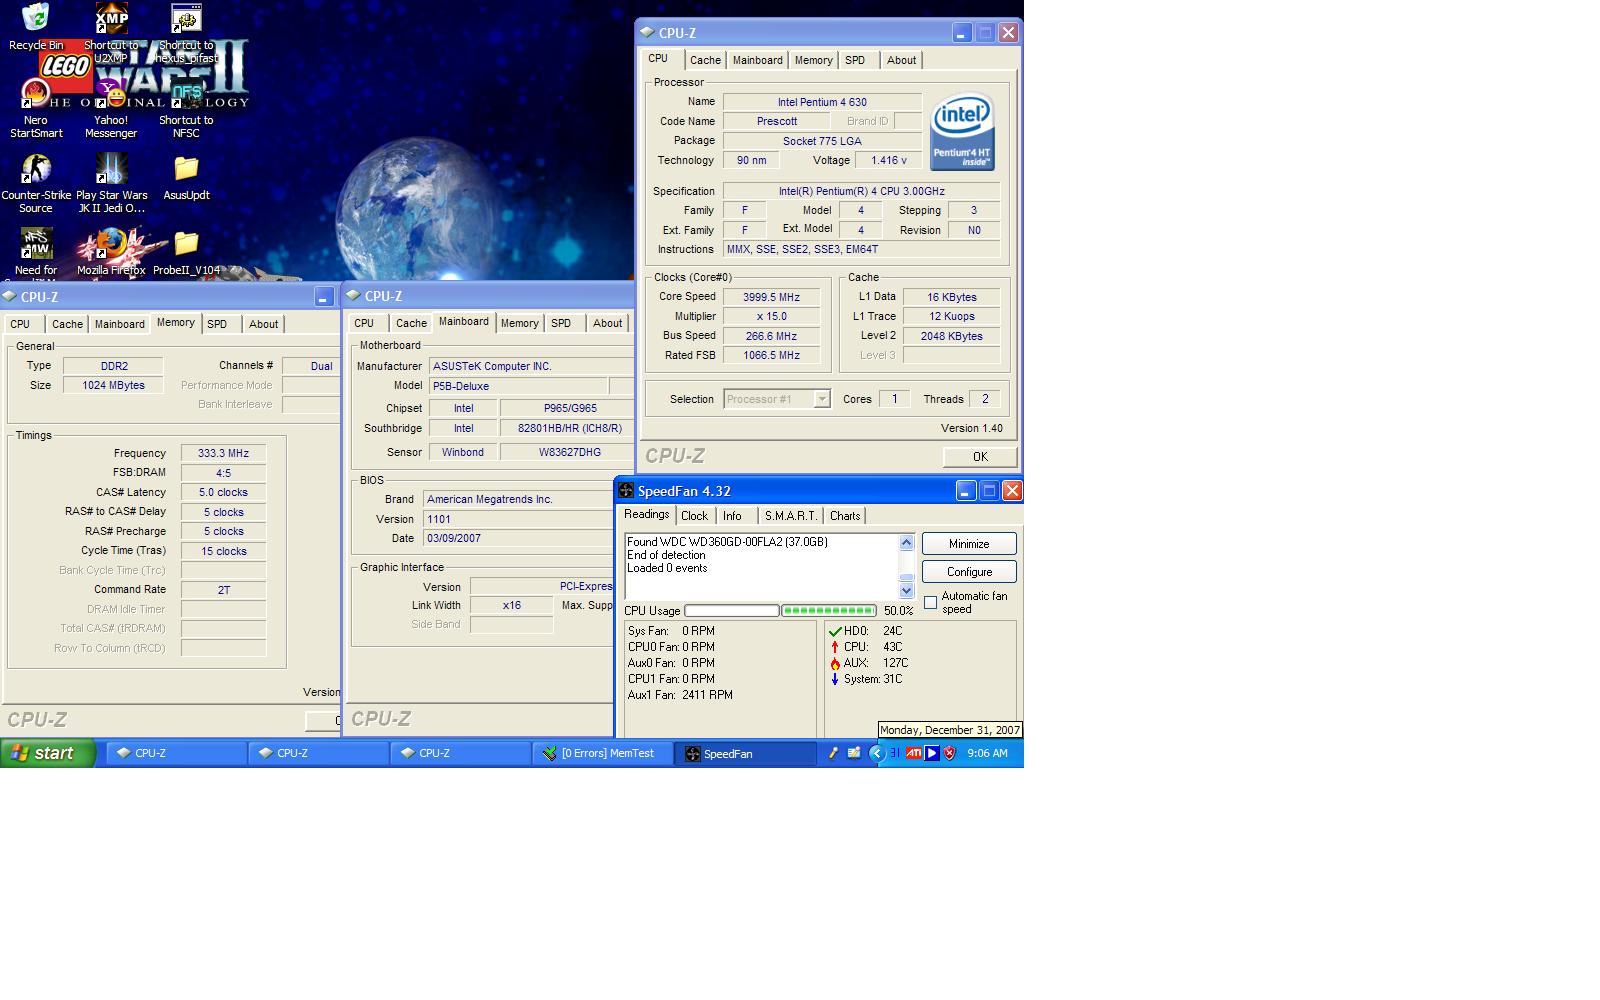This screenshot has height=1000, width=1600.
Task: Click the CPU-Z icon in top window title bar
Action: pos(647,32)
